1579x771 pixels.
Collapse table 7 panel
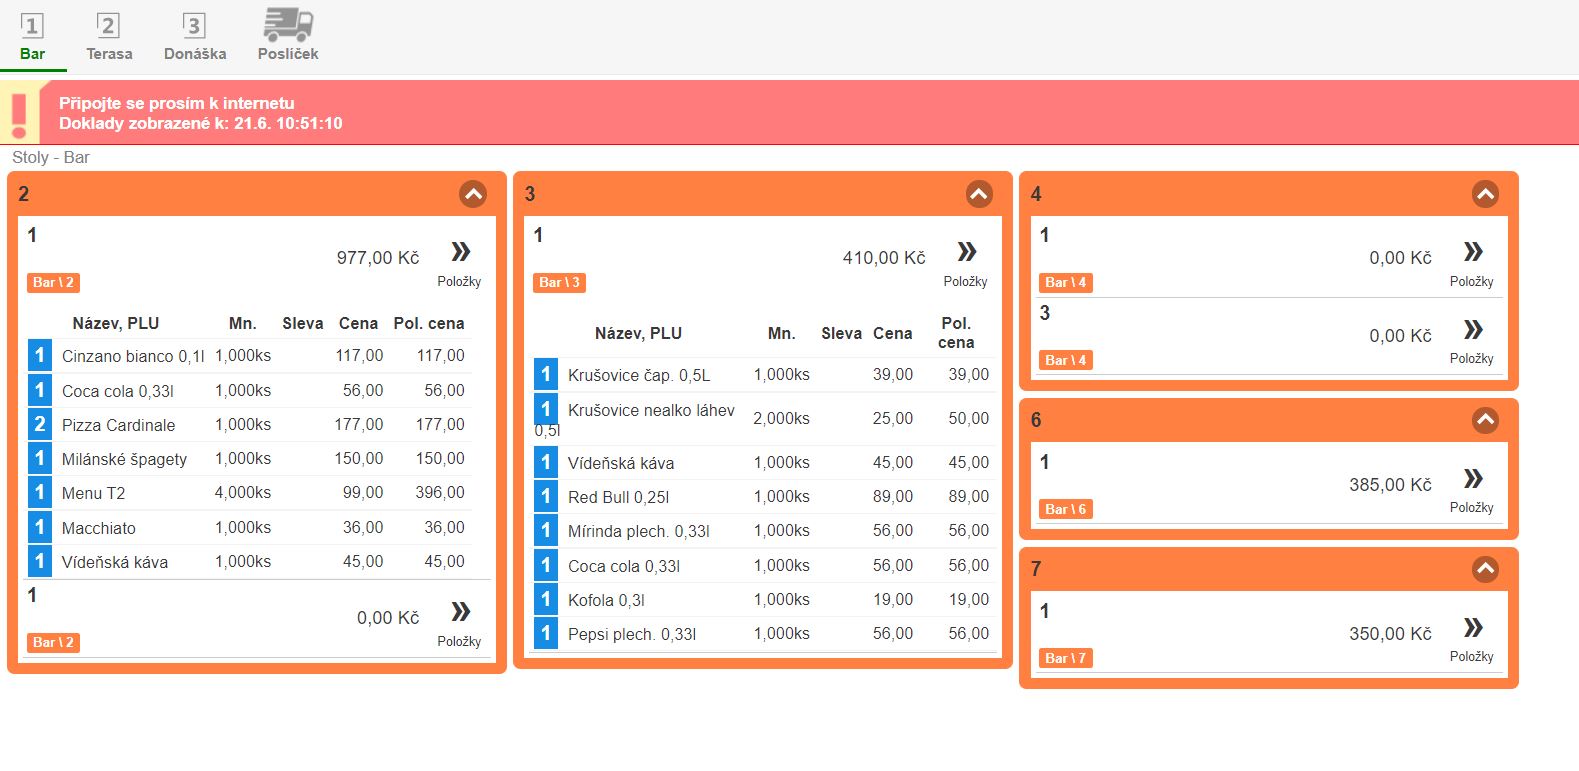1485,569
